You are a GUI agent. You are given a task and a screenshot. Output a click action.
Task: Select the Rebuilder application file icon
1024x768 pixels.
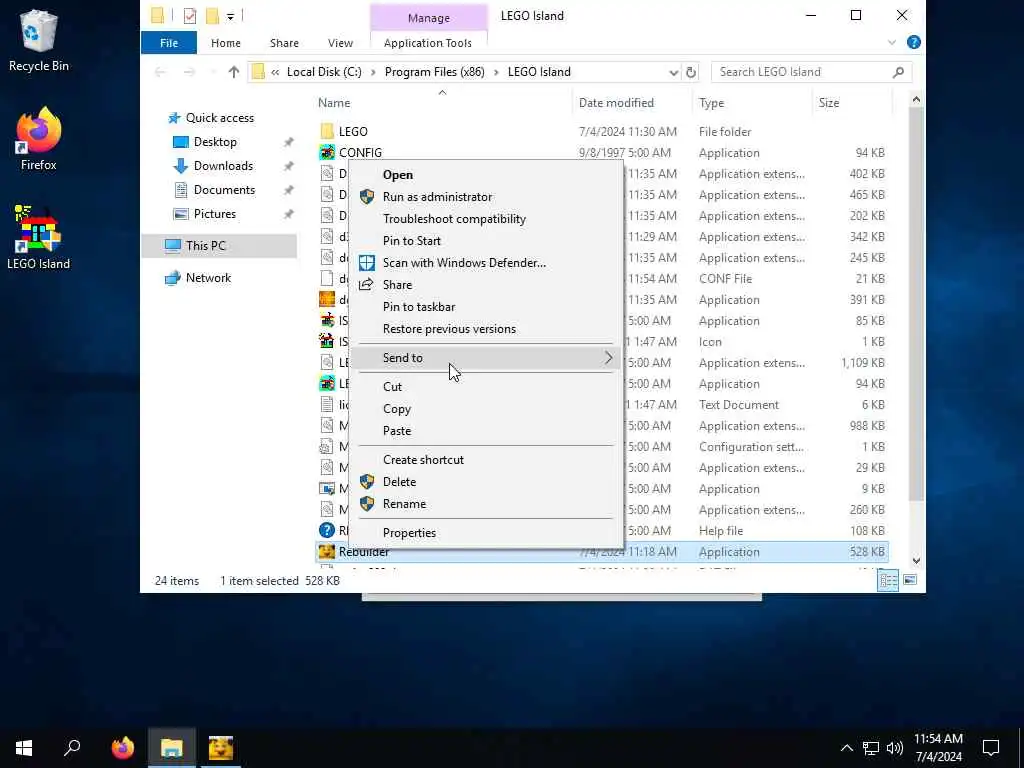(x=327, y=552)
